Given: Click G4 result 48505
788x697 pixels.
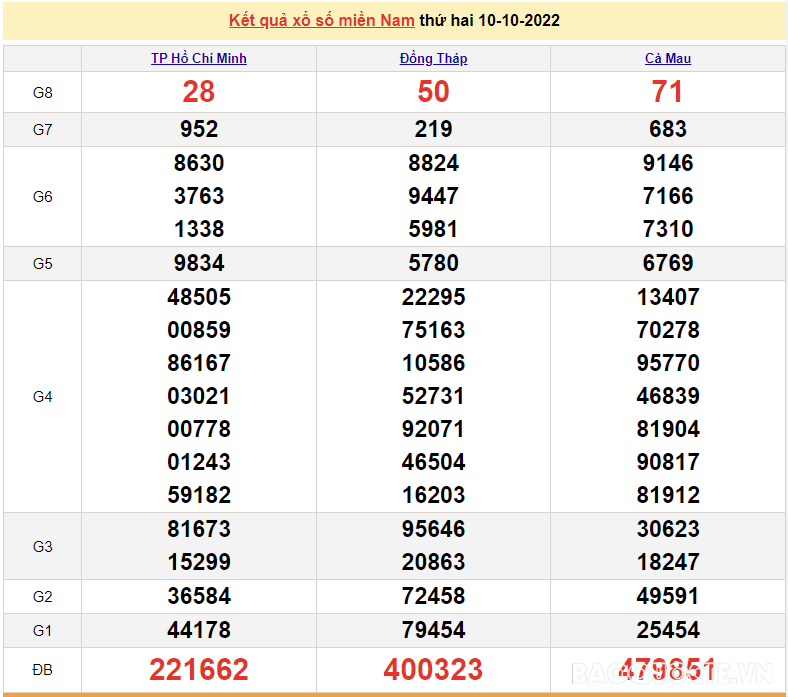Looking at the screenshot, I should pyautogui.click(x=199, y=297).
